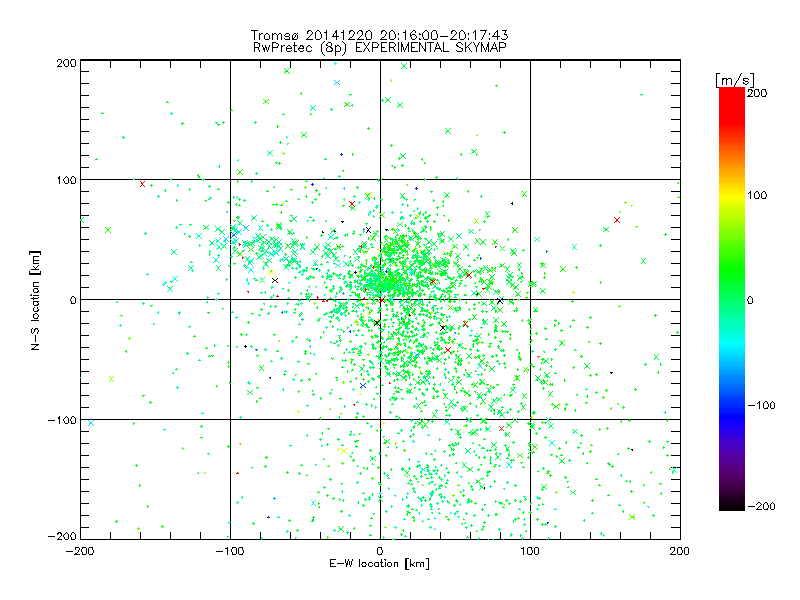Click the x-axis tick label "100"

click(530, 551)
